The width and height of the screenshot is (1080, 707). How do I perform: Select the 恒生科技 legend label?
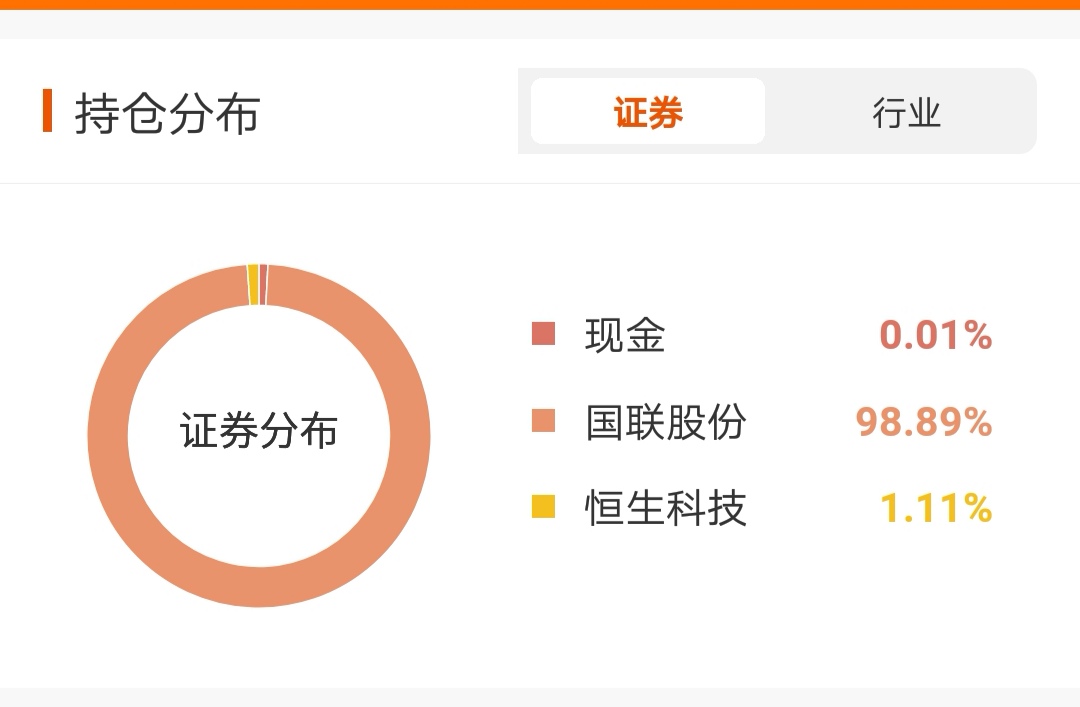coord(665,508)
